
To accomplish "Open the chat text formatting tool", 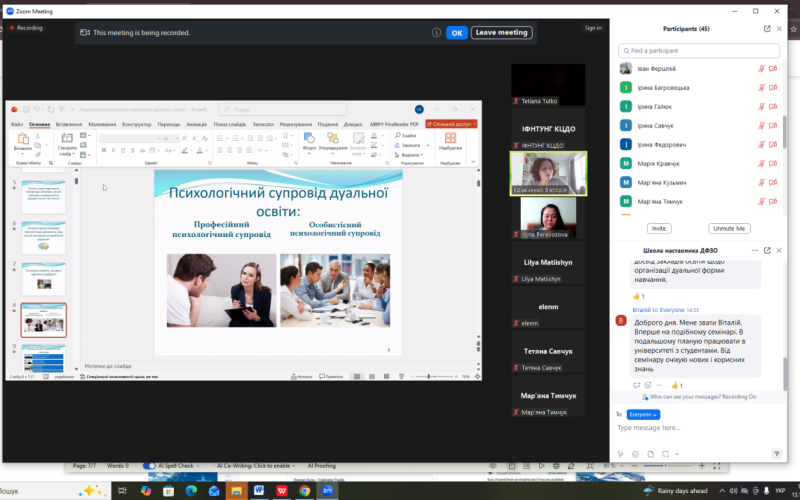I will click(x=620, y=454).
